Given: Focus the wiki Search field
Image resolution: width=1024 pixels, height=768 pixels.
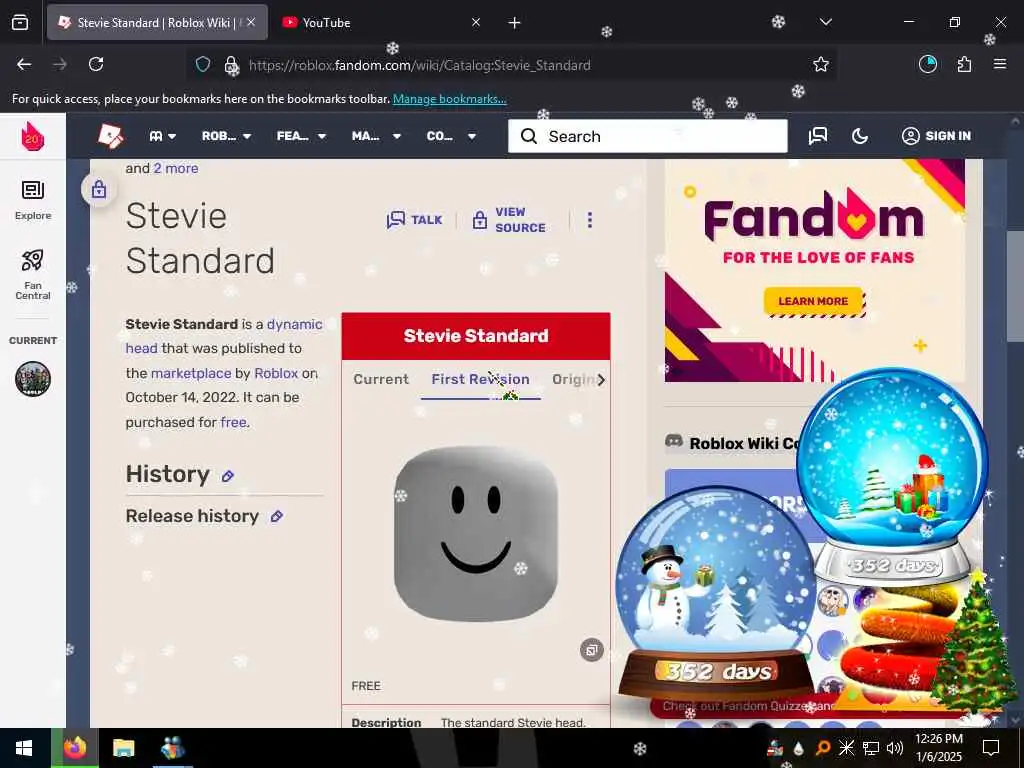Looking at the screenshot, I should coord(648,136).
